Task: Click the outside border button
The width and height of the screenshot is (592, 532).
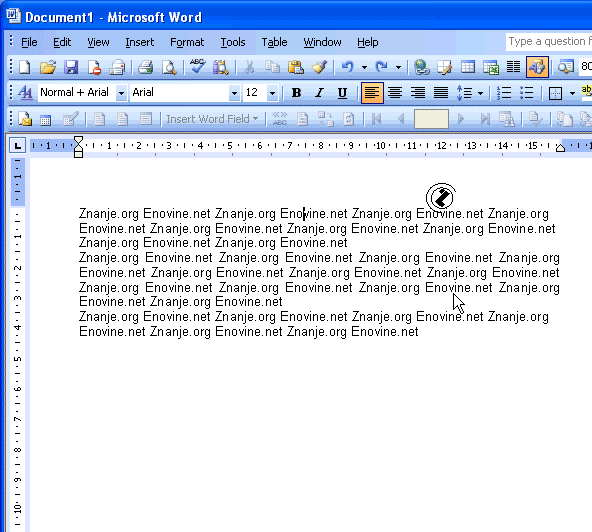Action: pyautogui.click(x=555, y=93)
